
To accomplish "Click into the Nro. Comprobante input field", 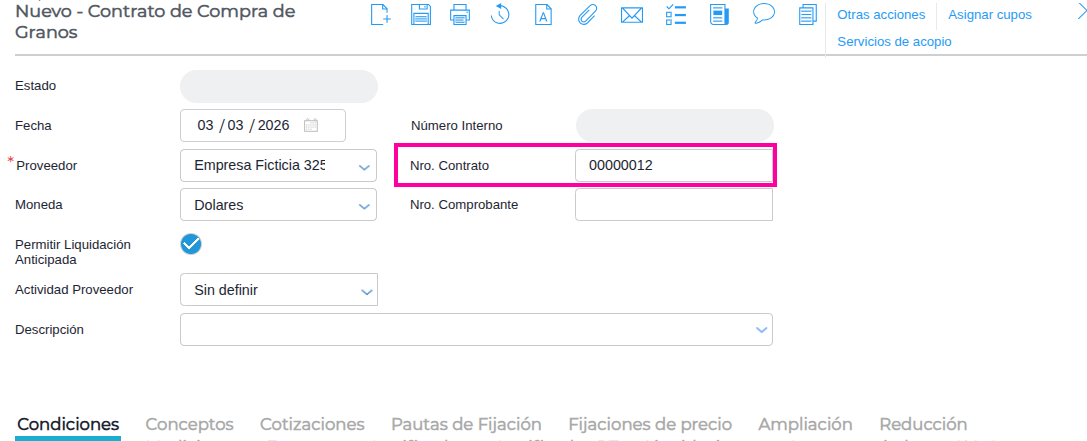I will pos(673,205).
